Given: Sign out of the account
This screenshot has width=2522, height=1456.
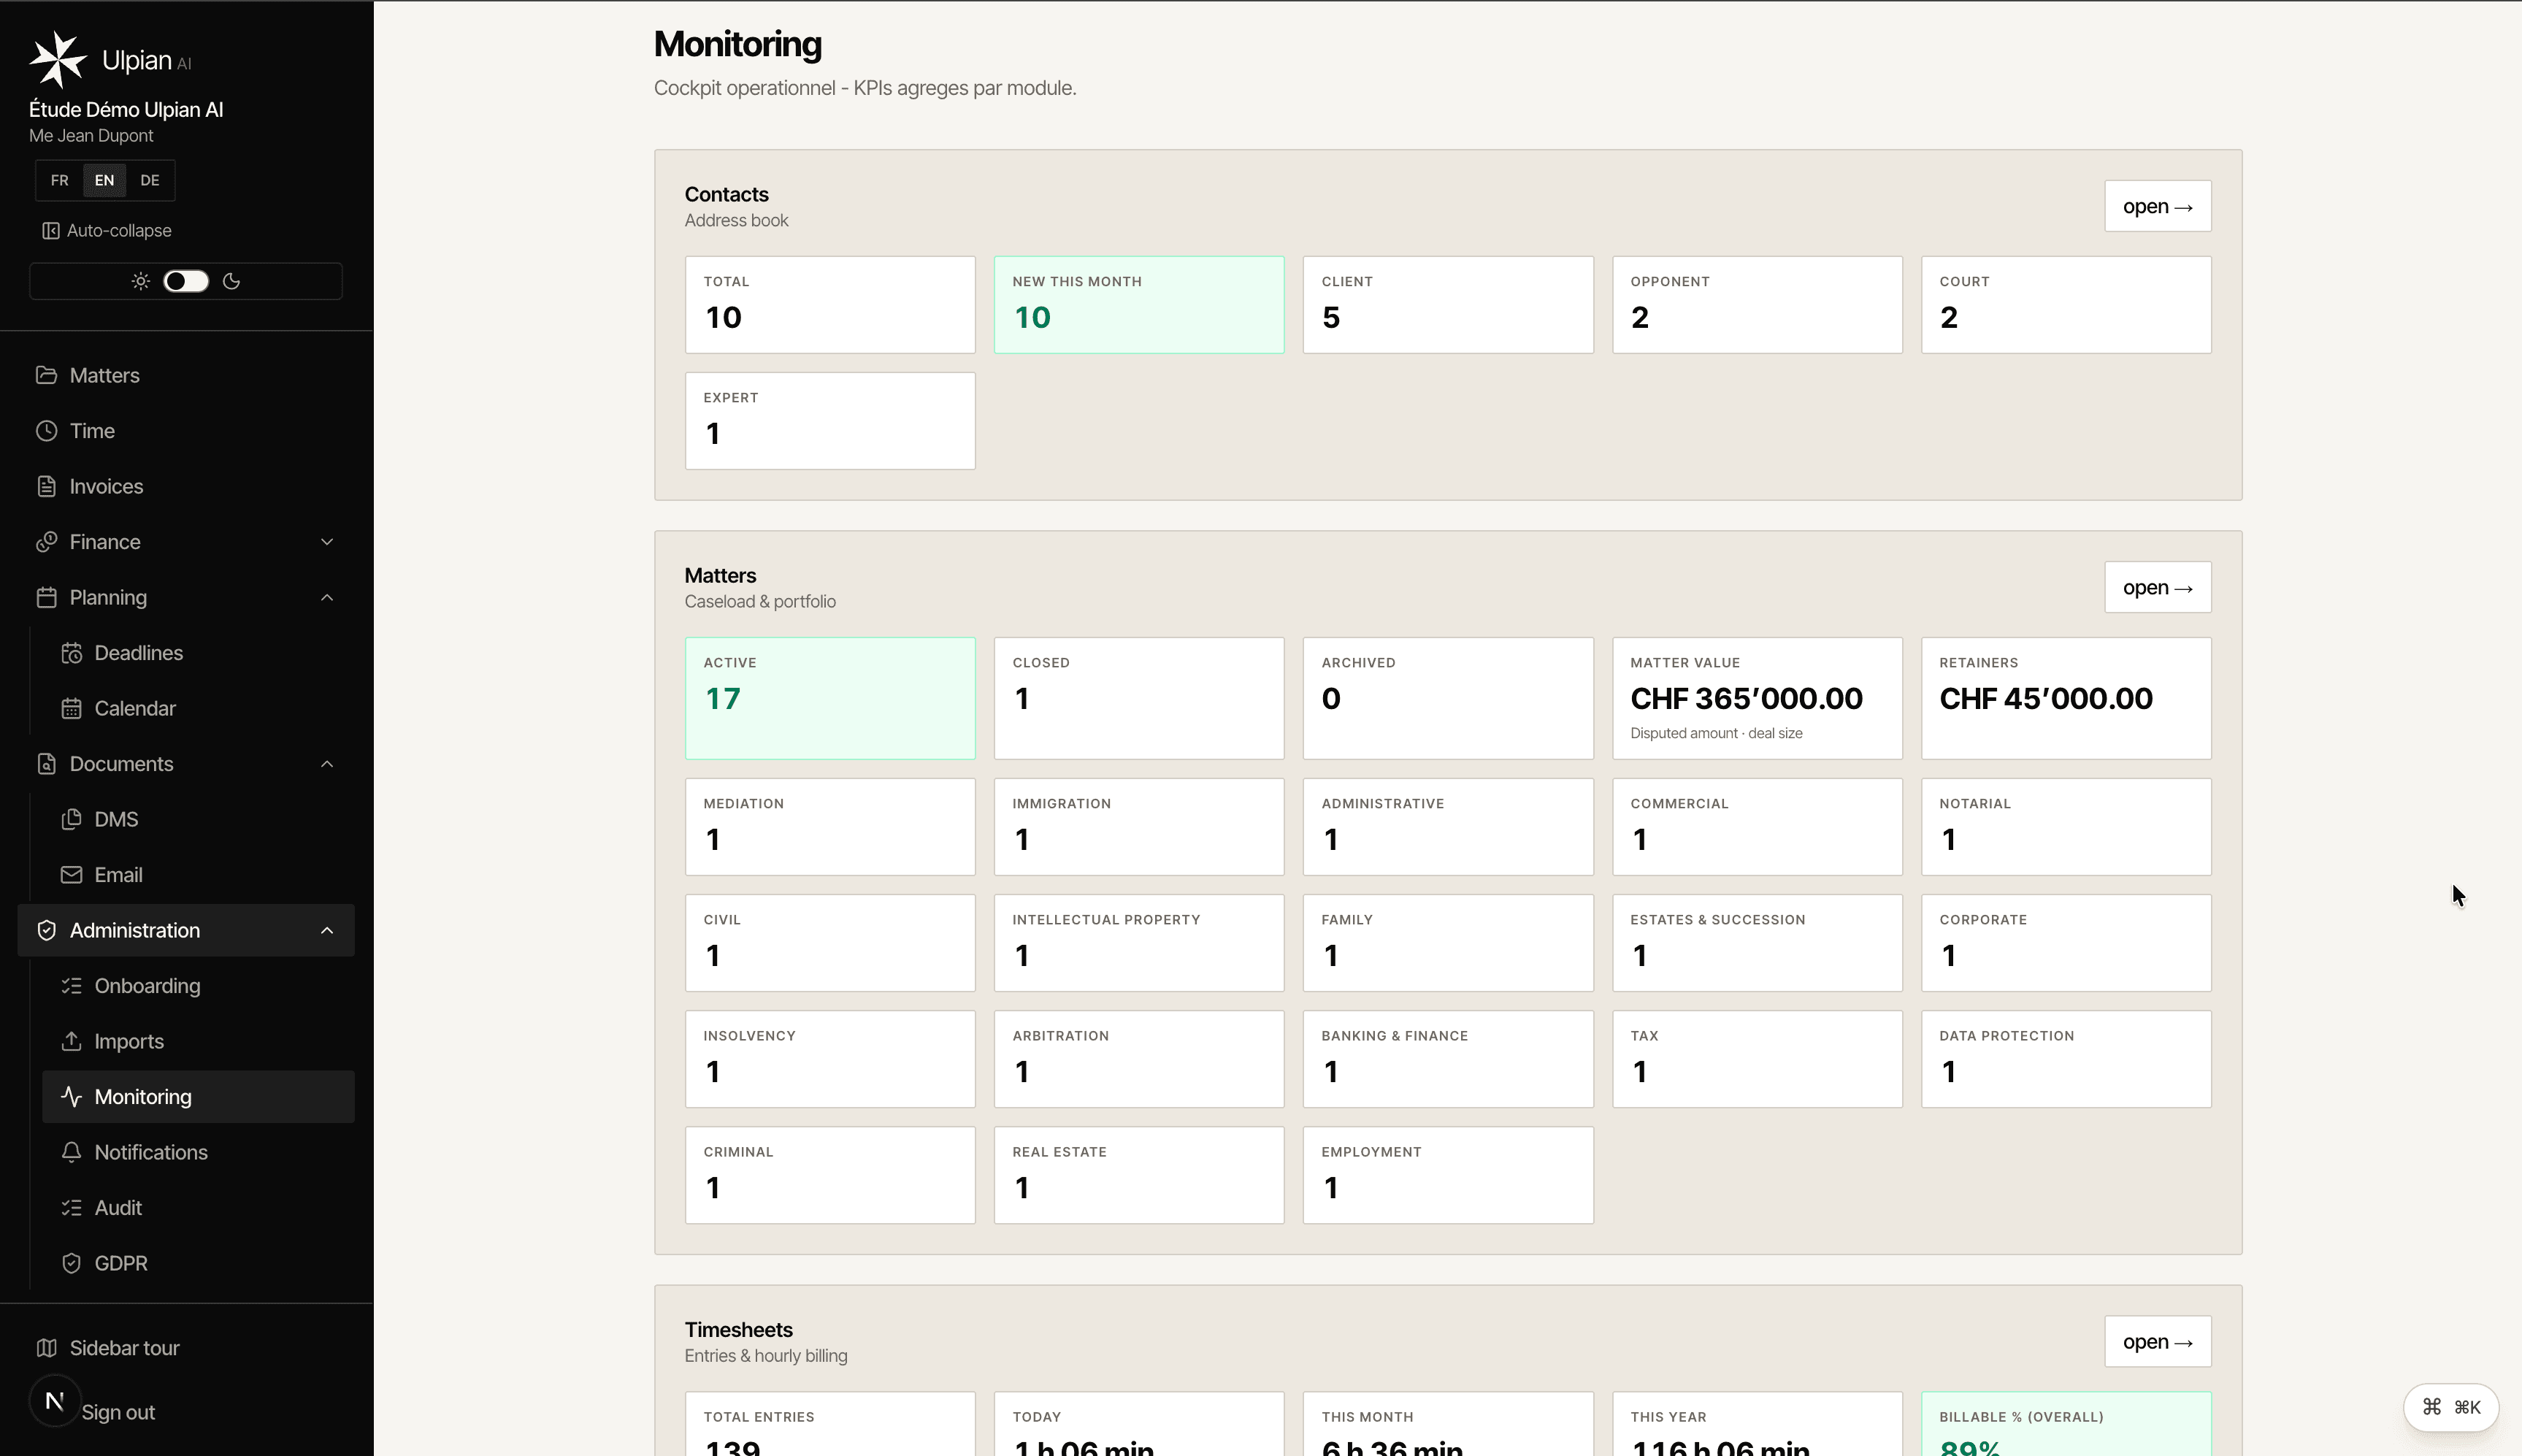Looking at the screenshot, I should 118,1412.
